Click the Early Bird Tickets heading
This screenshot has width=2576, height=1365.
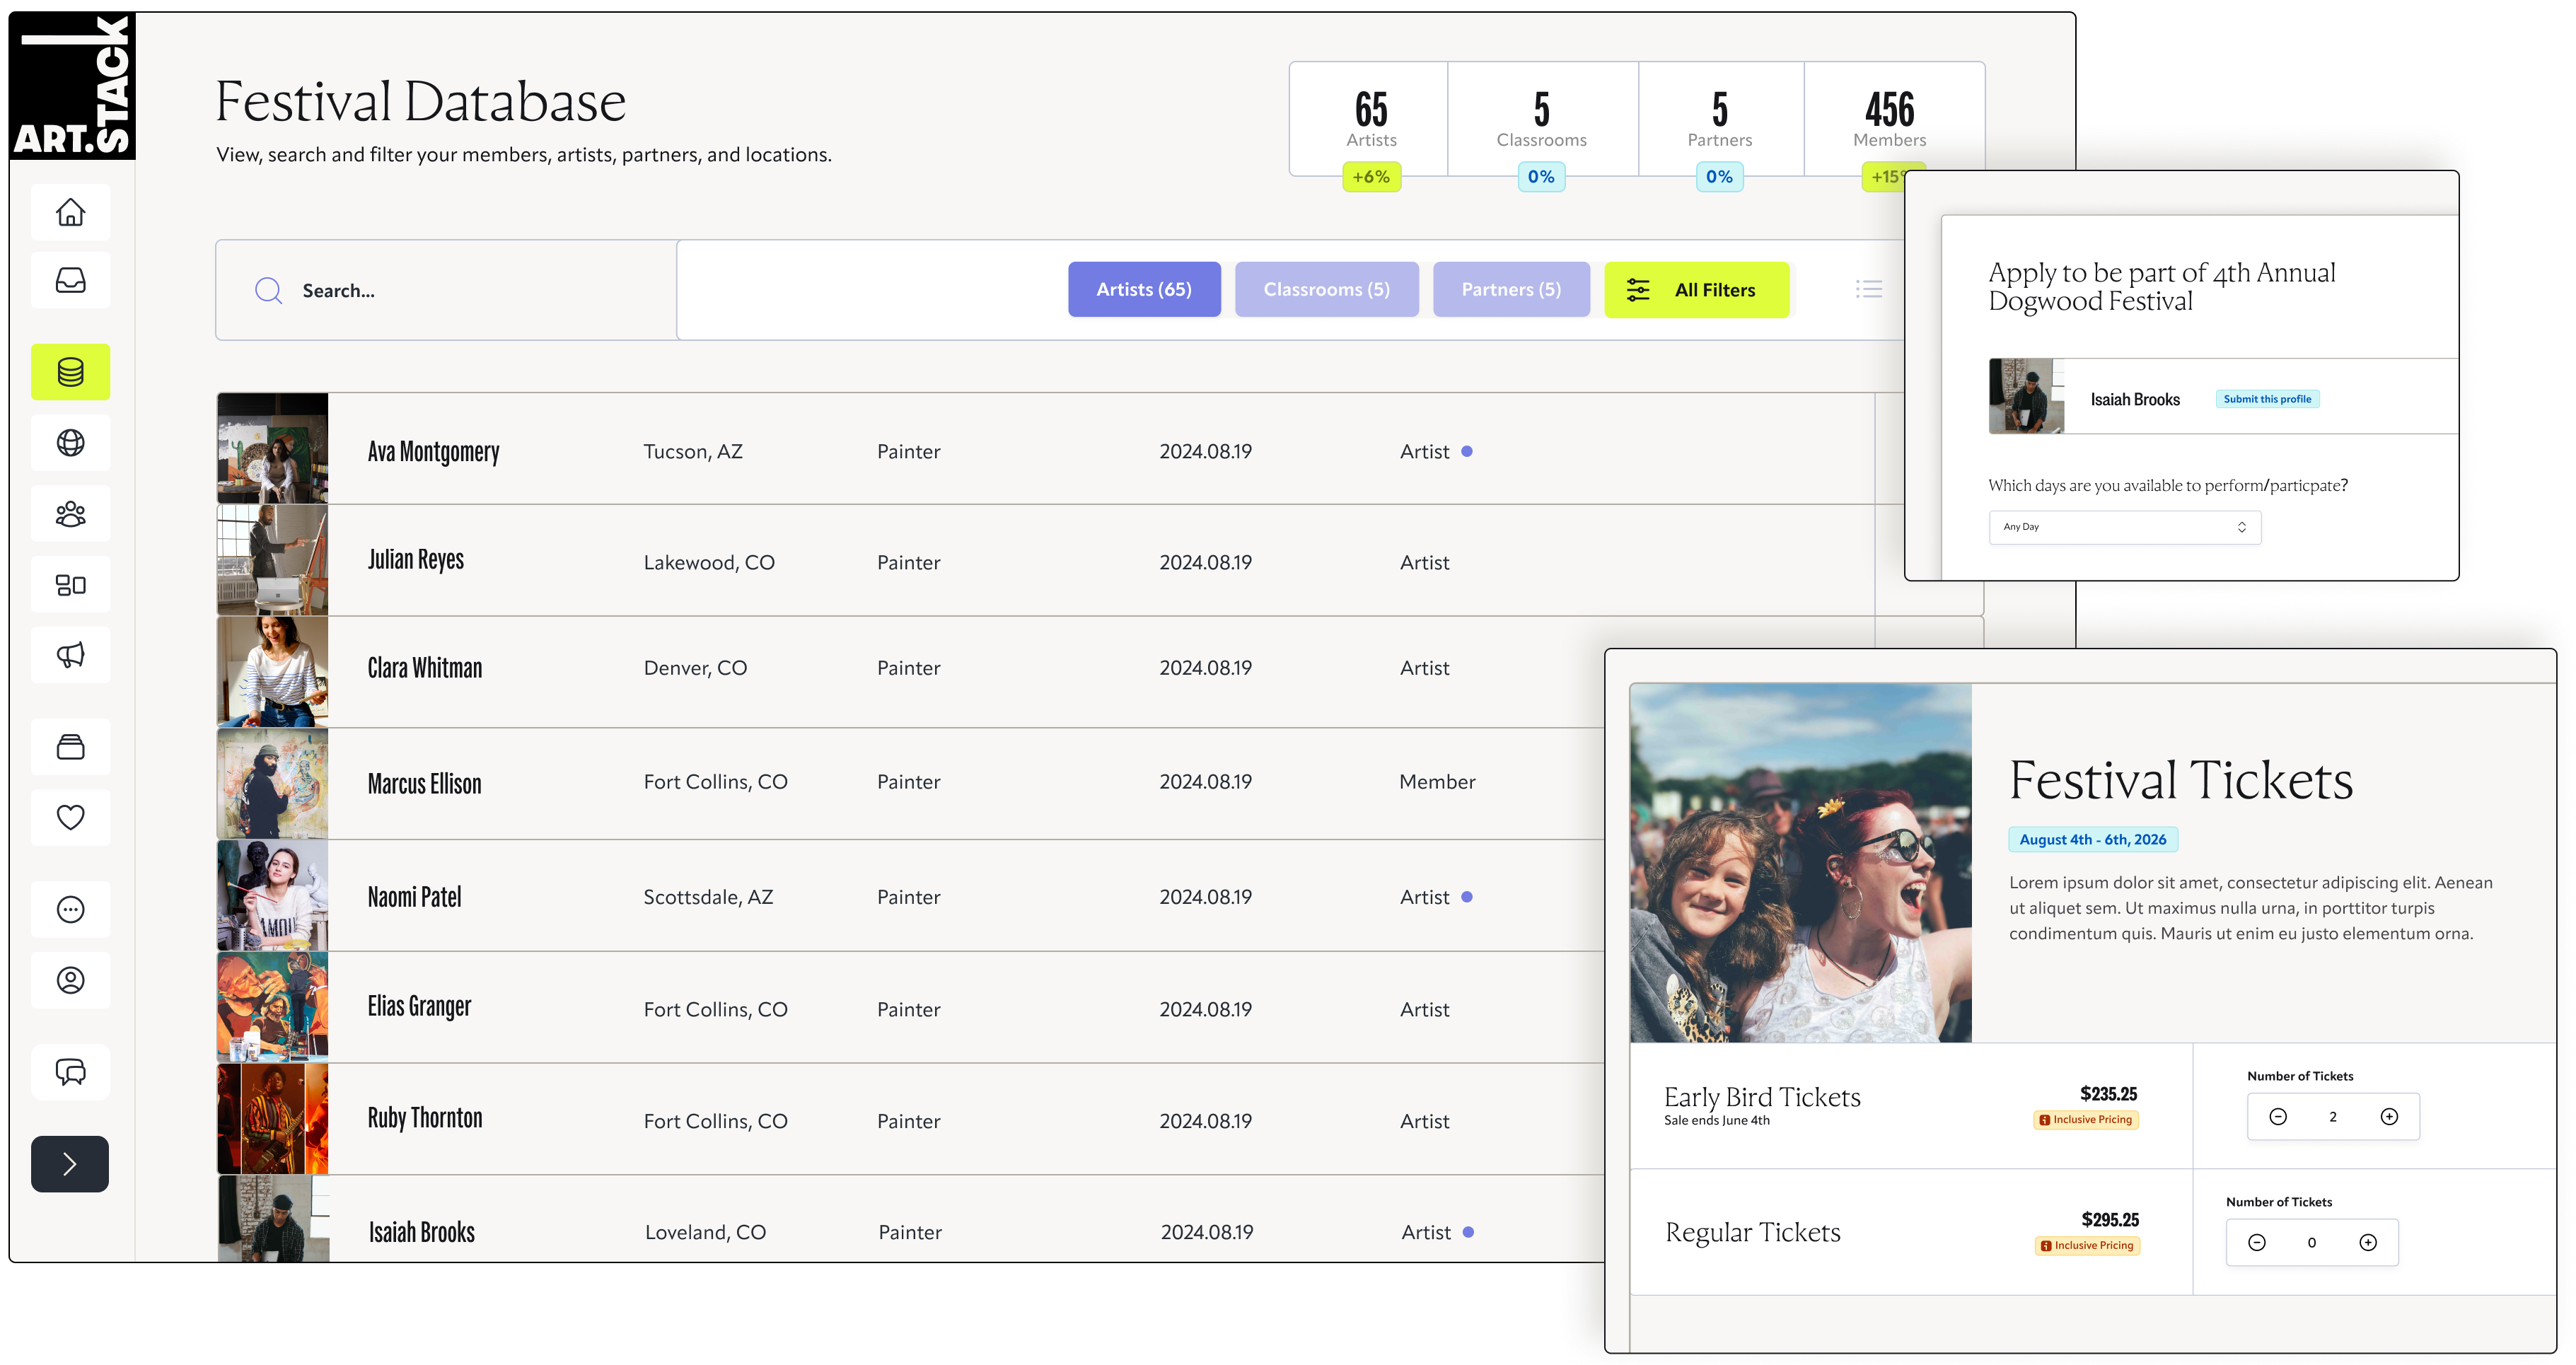pyautogui.click(x=1762, y=1097)
